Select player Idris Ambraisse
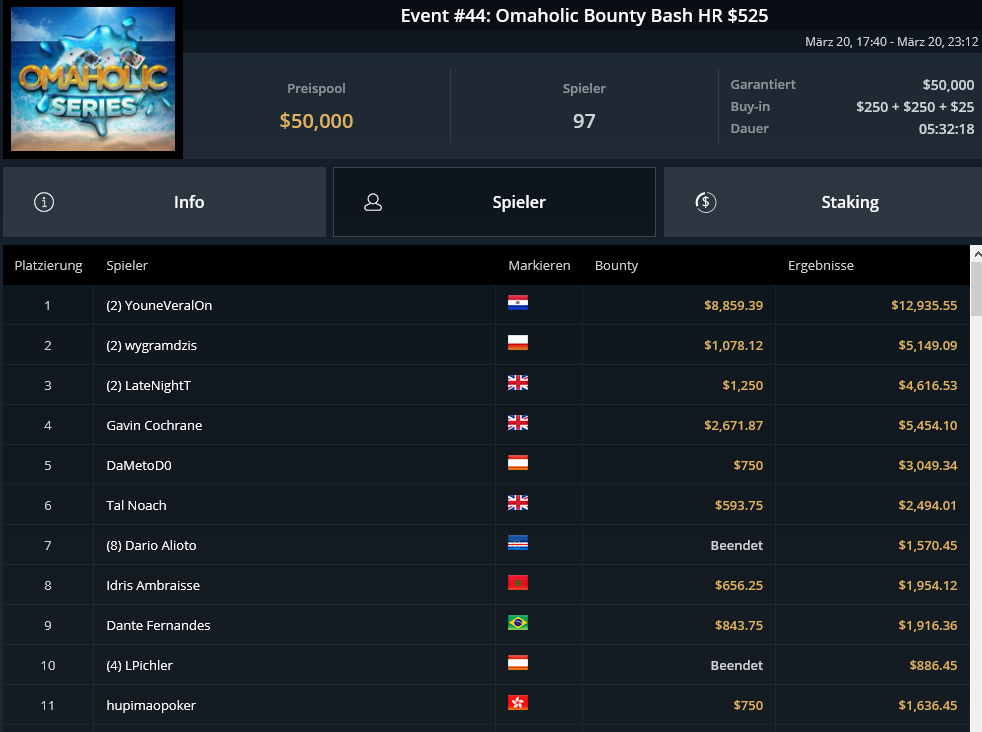982x732 pixels. tap(153, 585)
